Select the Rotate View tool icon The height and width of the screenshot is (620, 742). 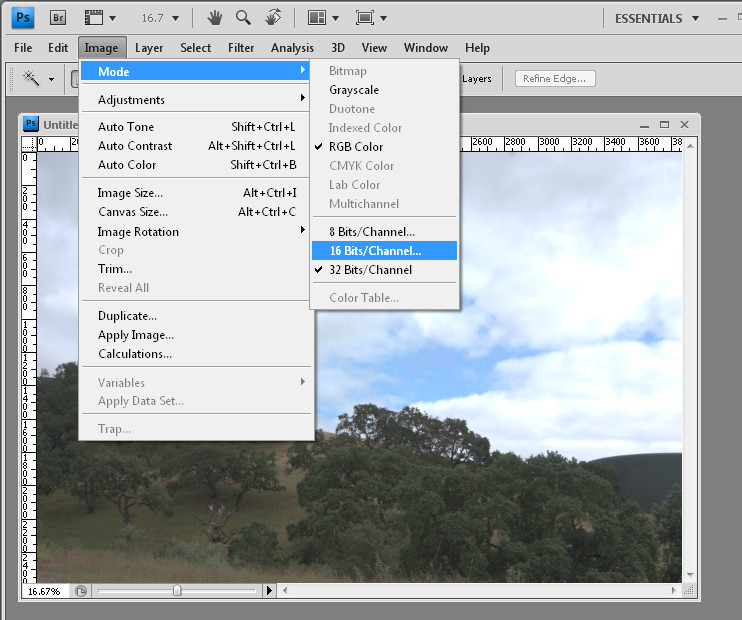tap(273, 18)
